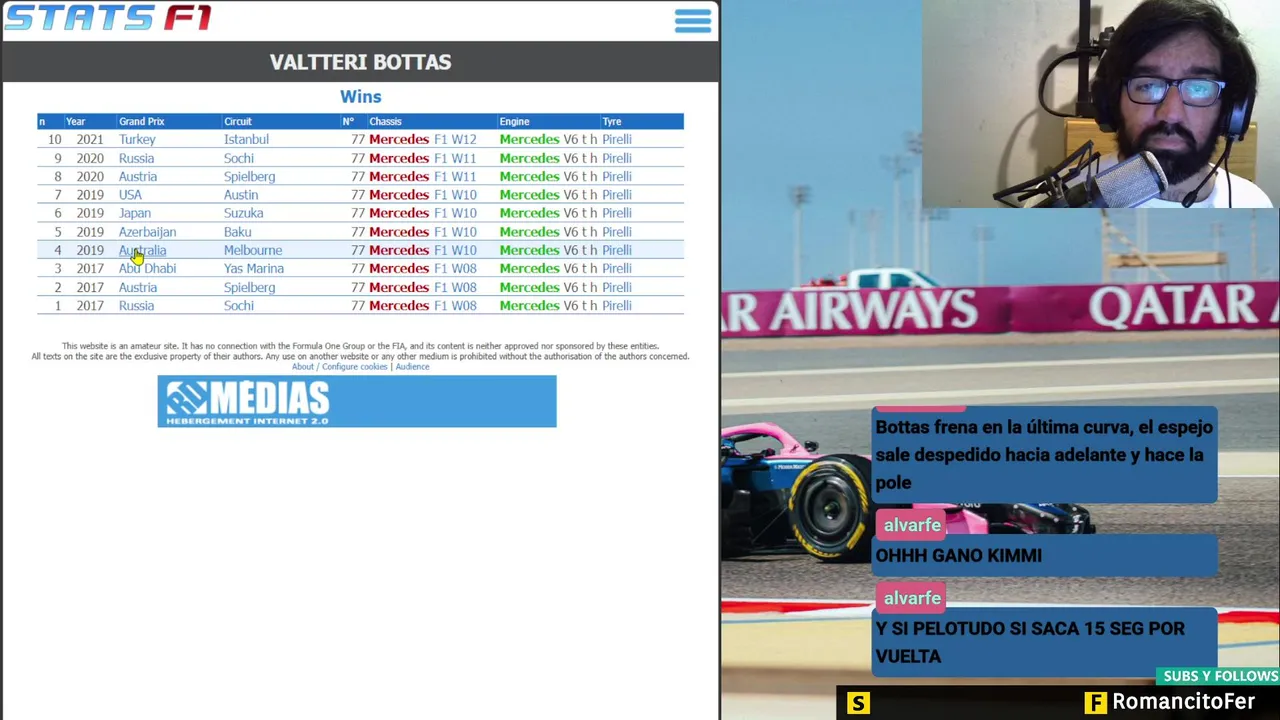Click the Chassis column header
Viewport: 1280px width, 720px height.
(385, 121)
